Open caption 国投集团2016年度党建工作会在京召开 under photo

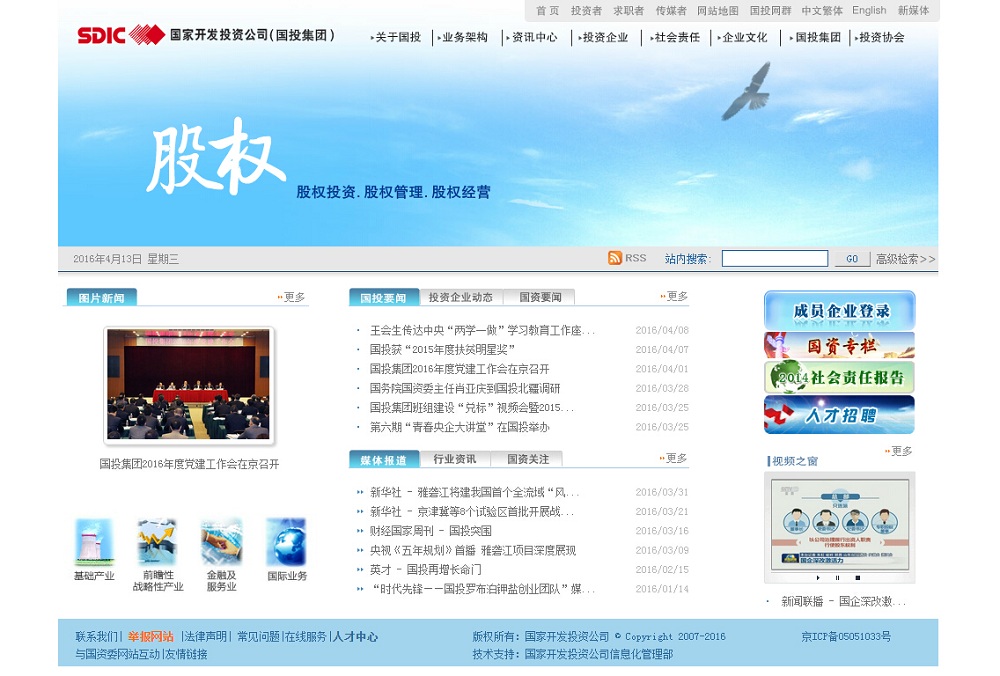click(189, 464)
